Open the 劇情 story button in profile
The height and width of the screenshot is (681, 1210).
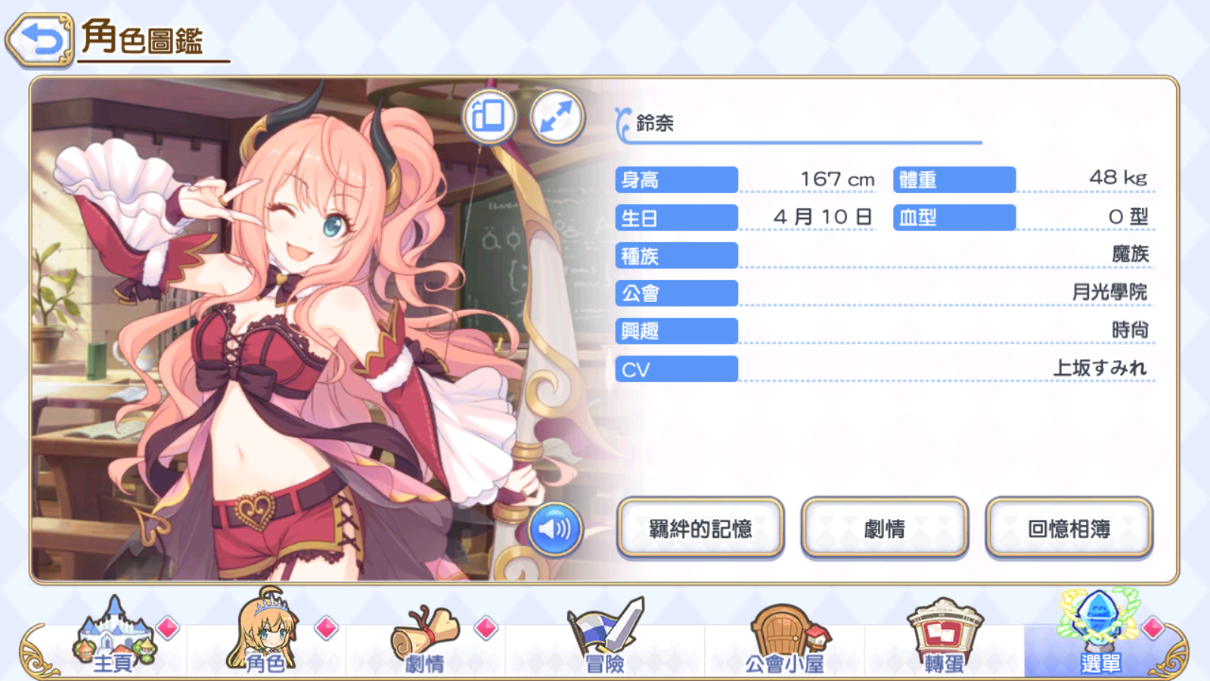pyautogui.click(x=885, y=528)
